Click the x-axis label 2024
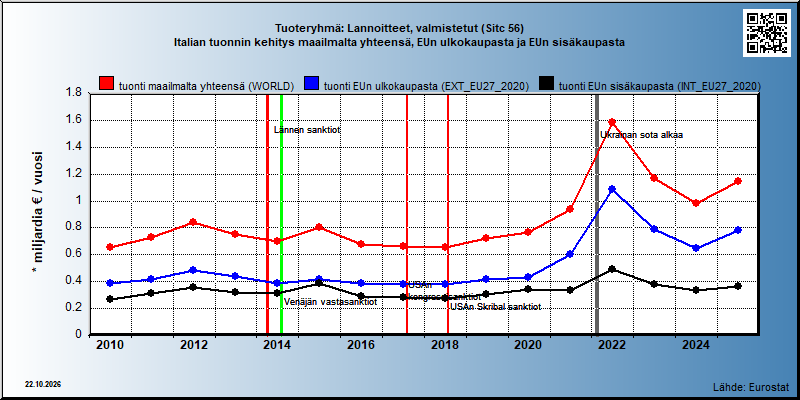Viewport: 800px width, 400px height. 696,345
